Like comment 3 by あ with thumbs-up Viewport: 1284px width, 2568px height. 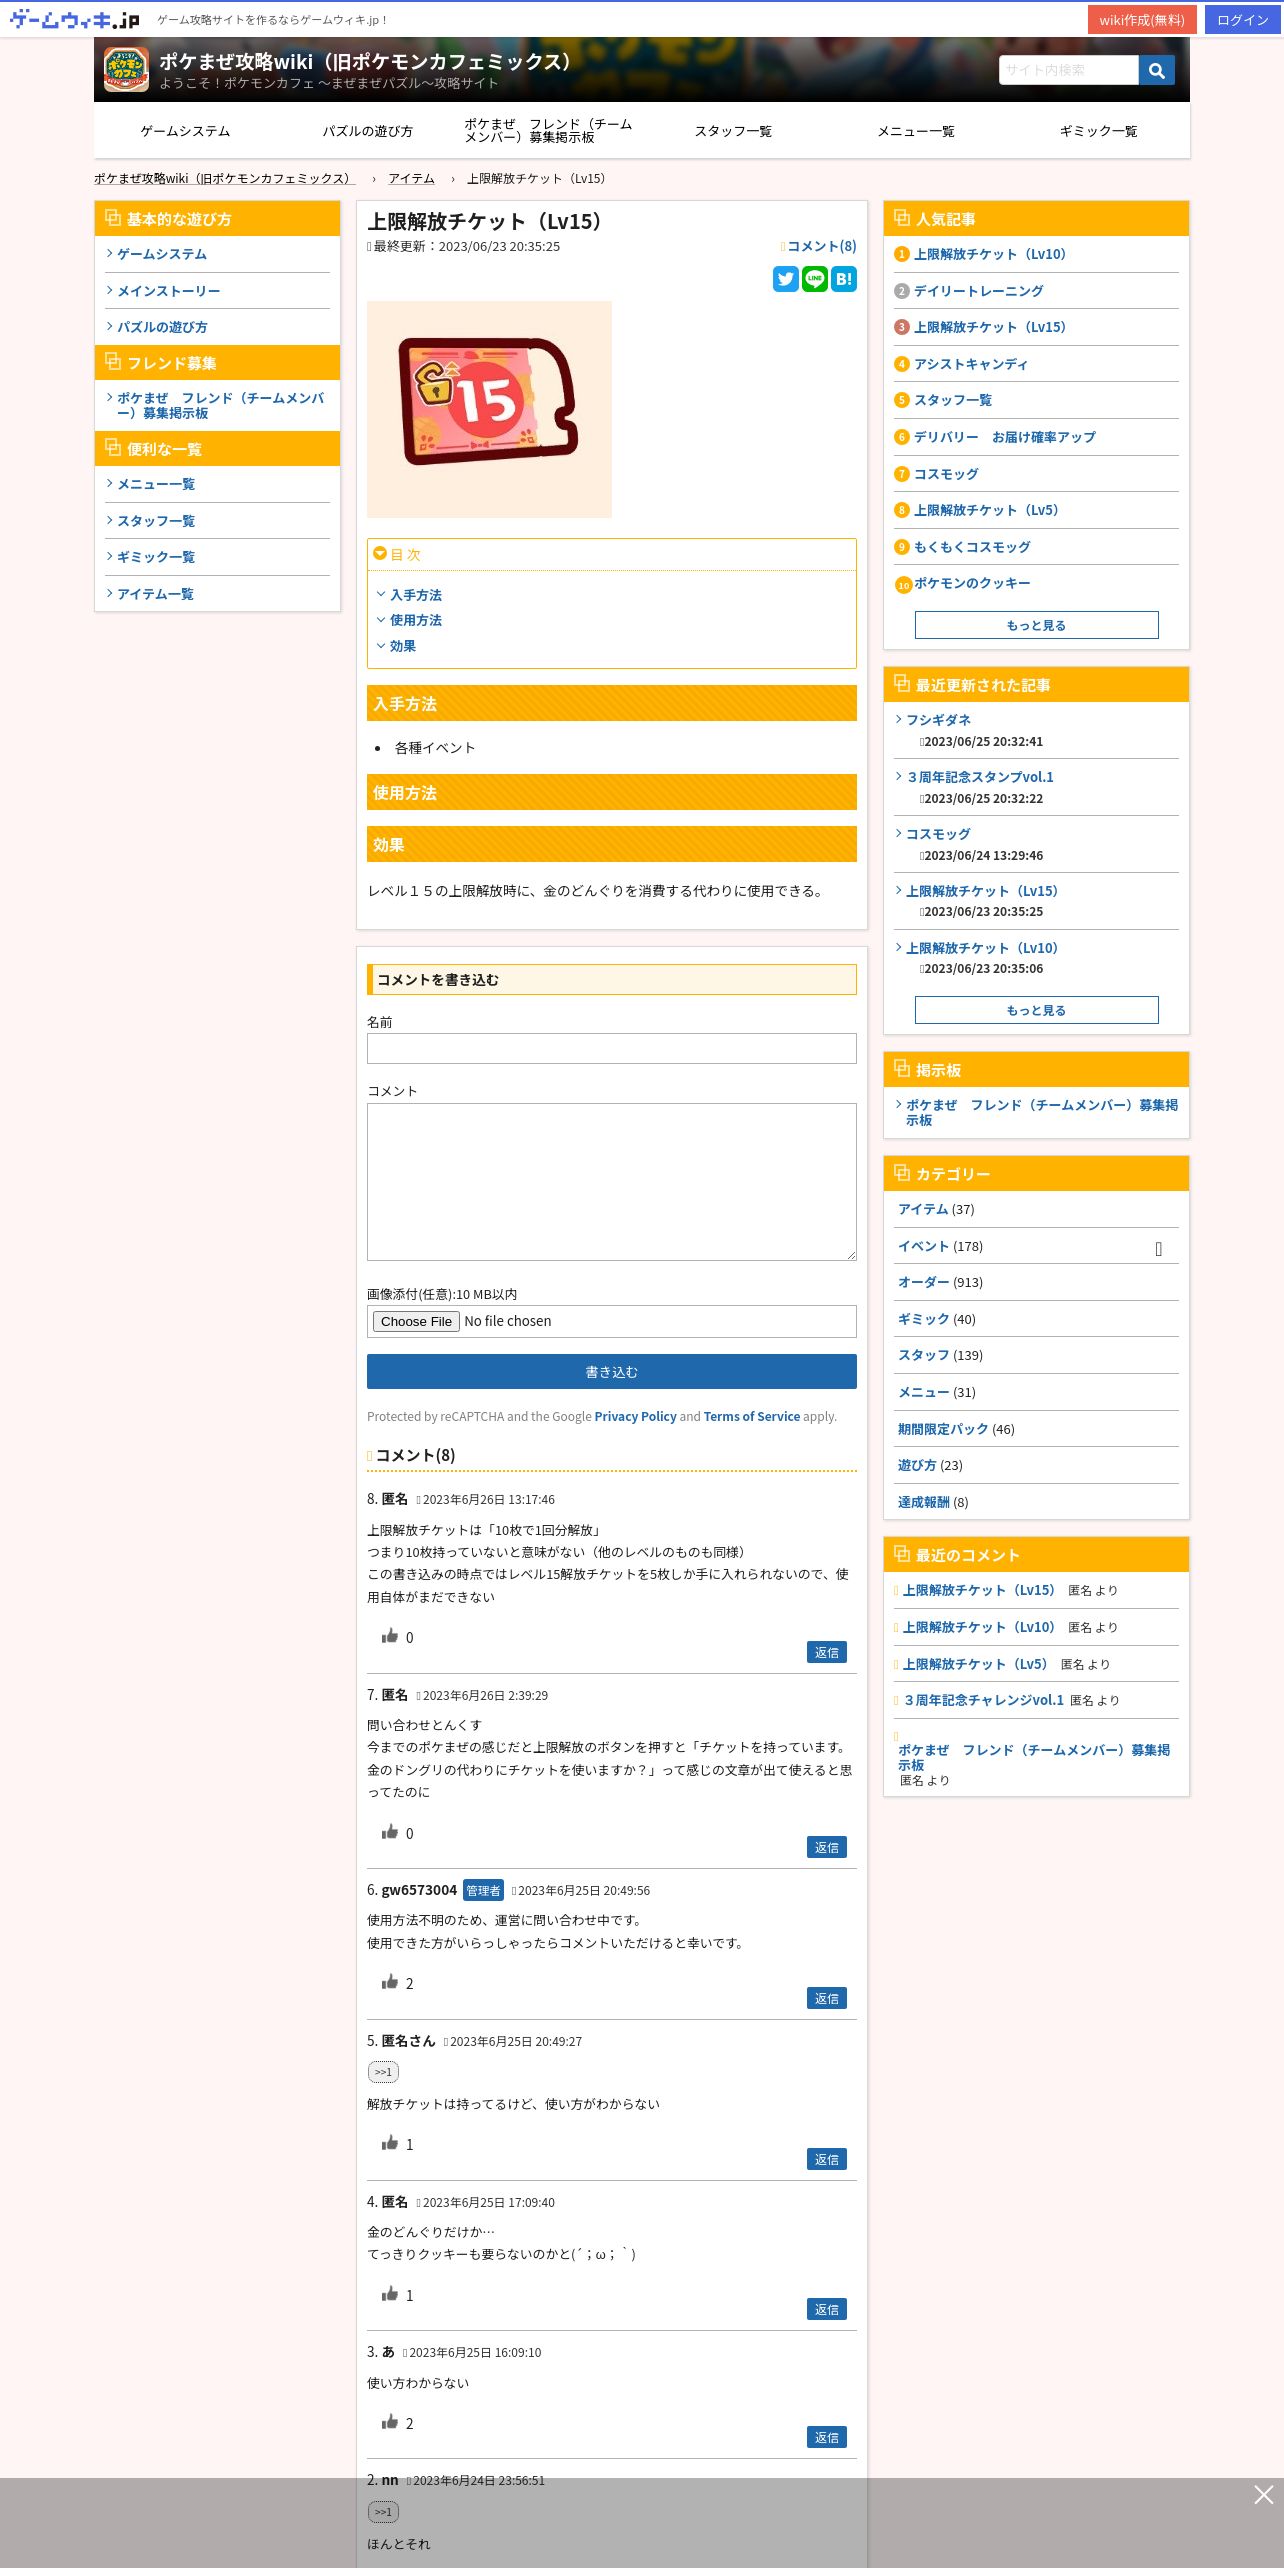[x=390, y=2422]
